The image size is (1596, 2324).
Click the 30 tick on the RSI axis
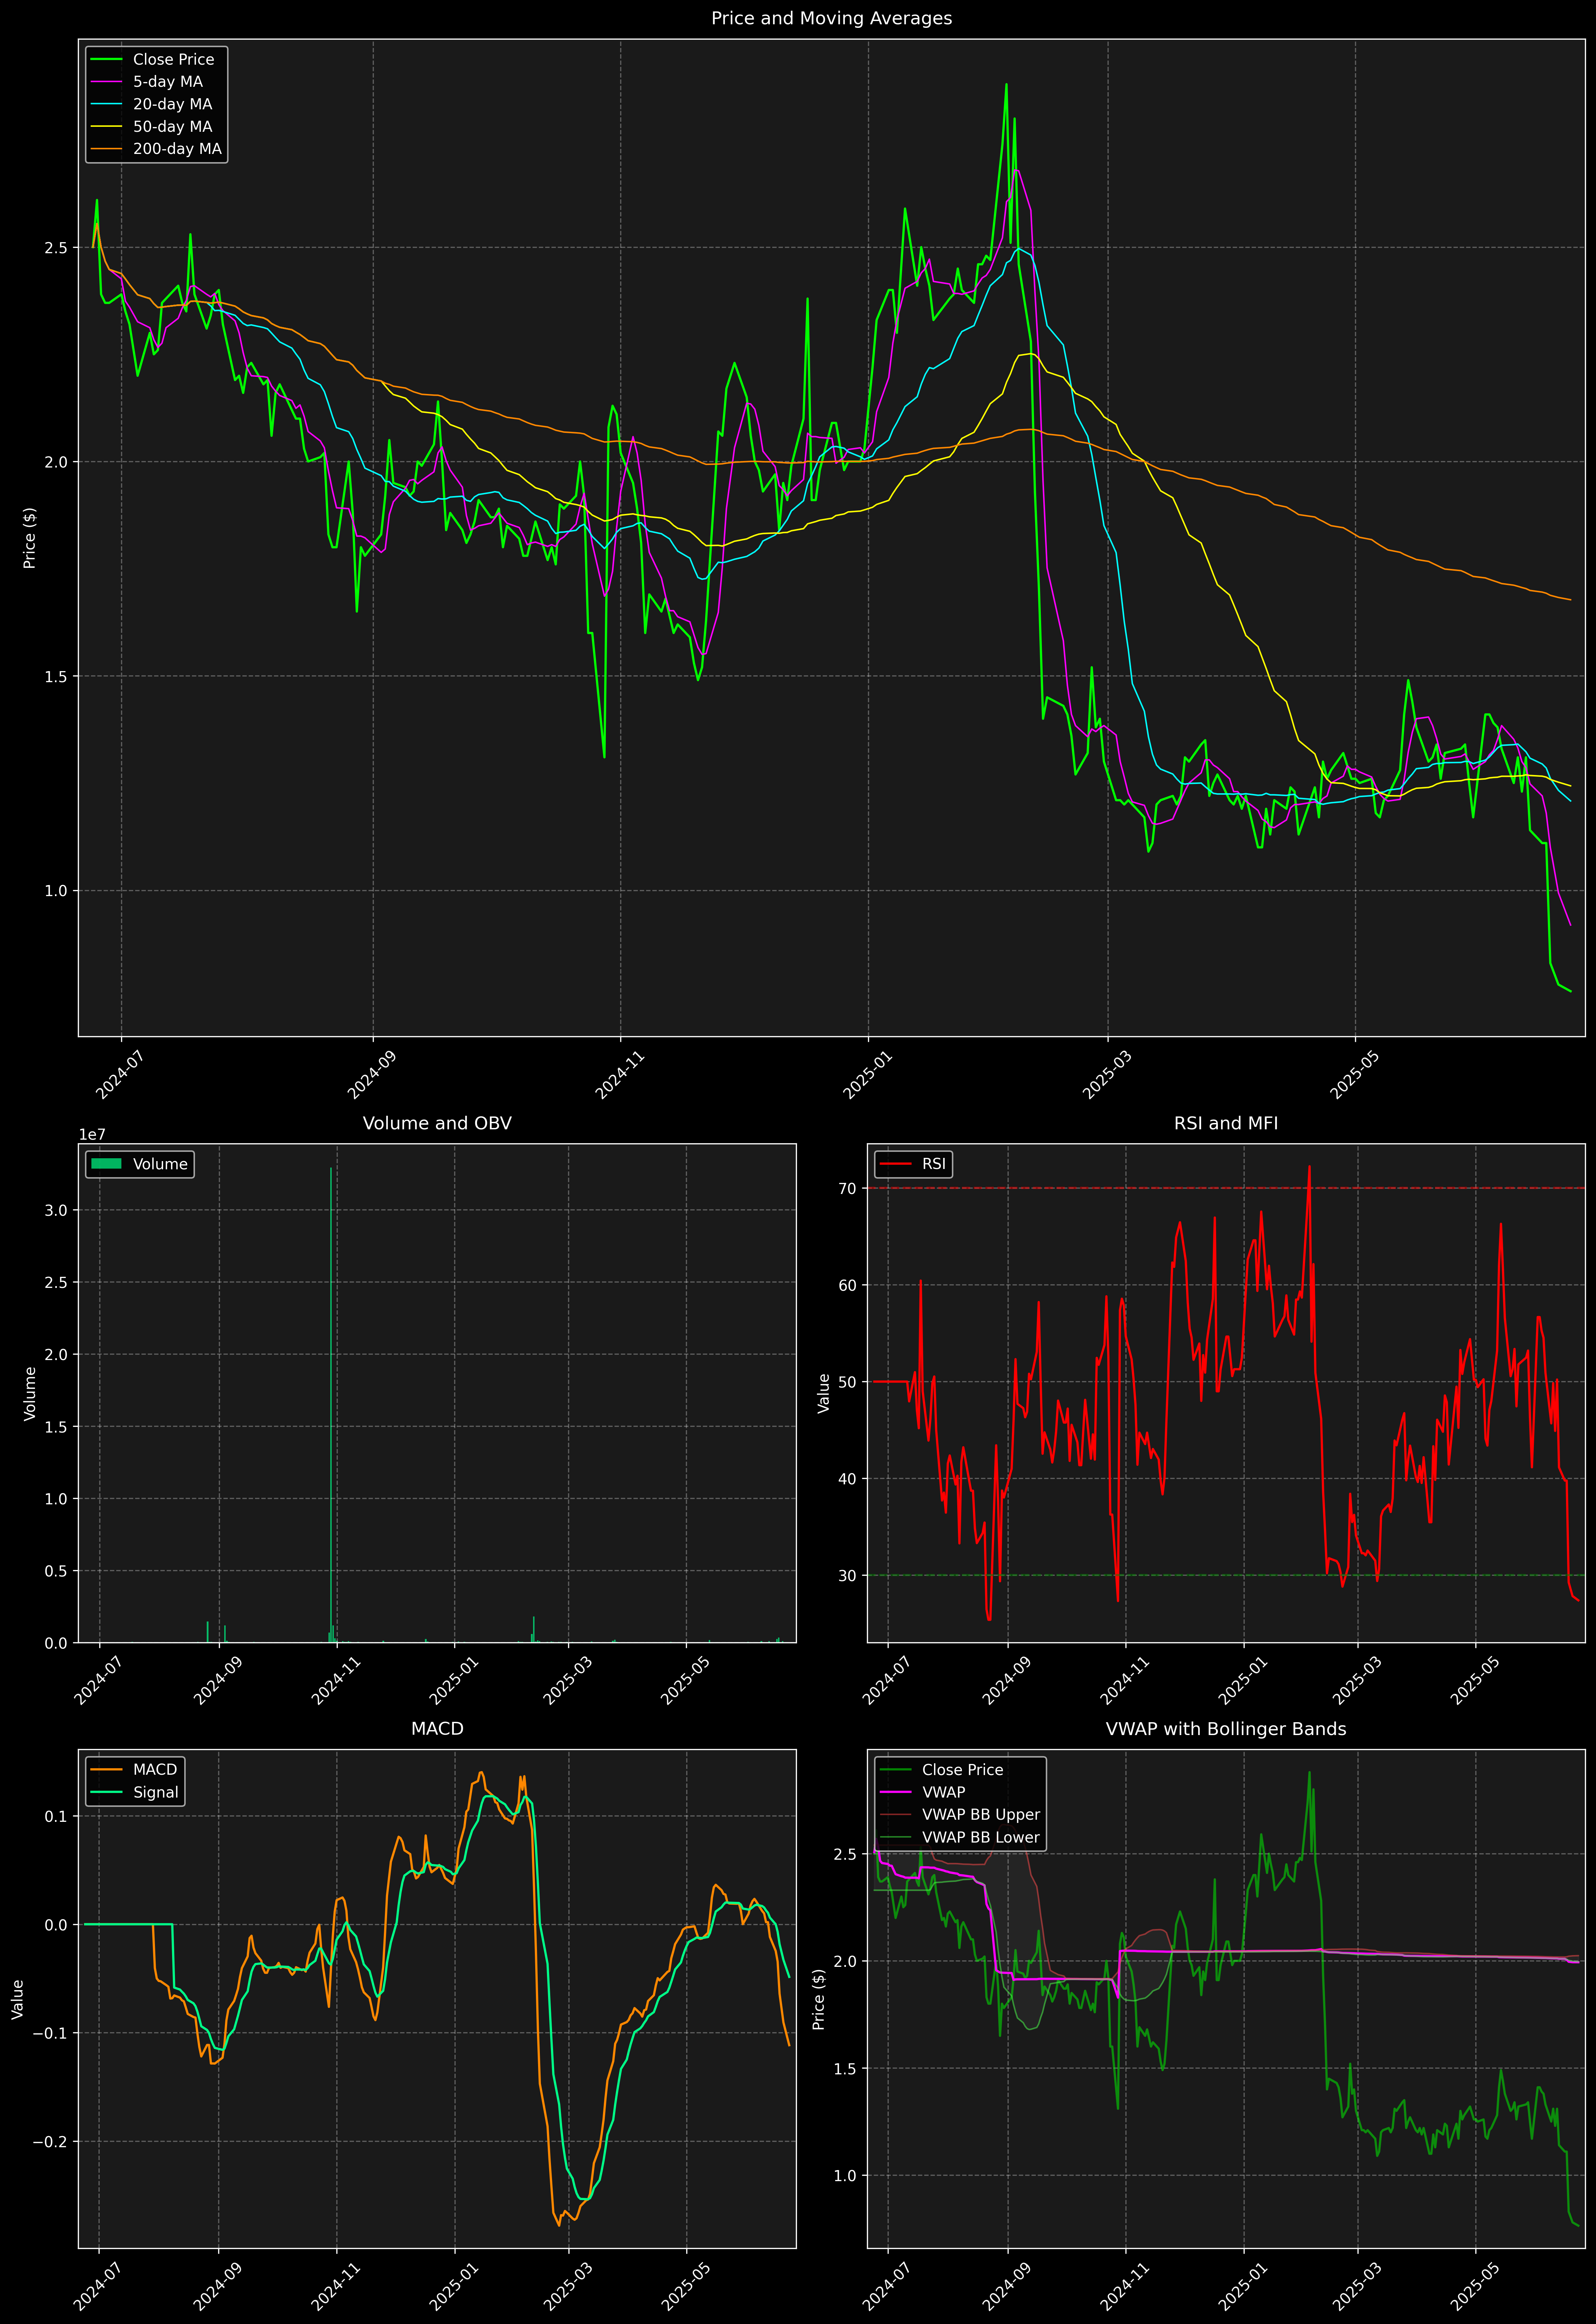click(848, 1575)
